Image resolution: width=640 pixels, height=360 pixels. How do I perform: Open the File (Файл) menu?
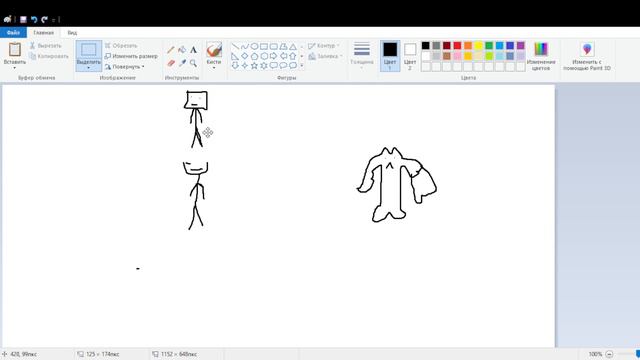13,32
